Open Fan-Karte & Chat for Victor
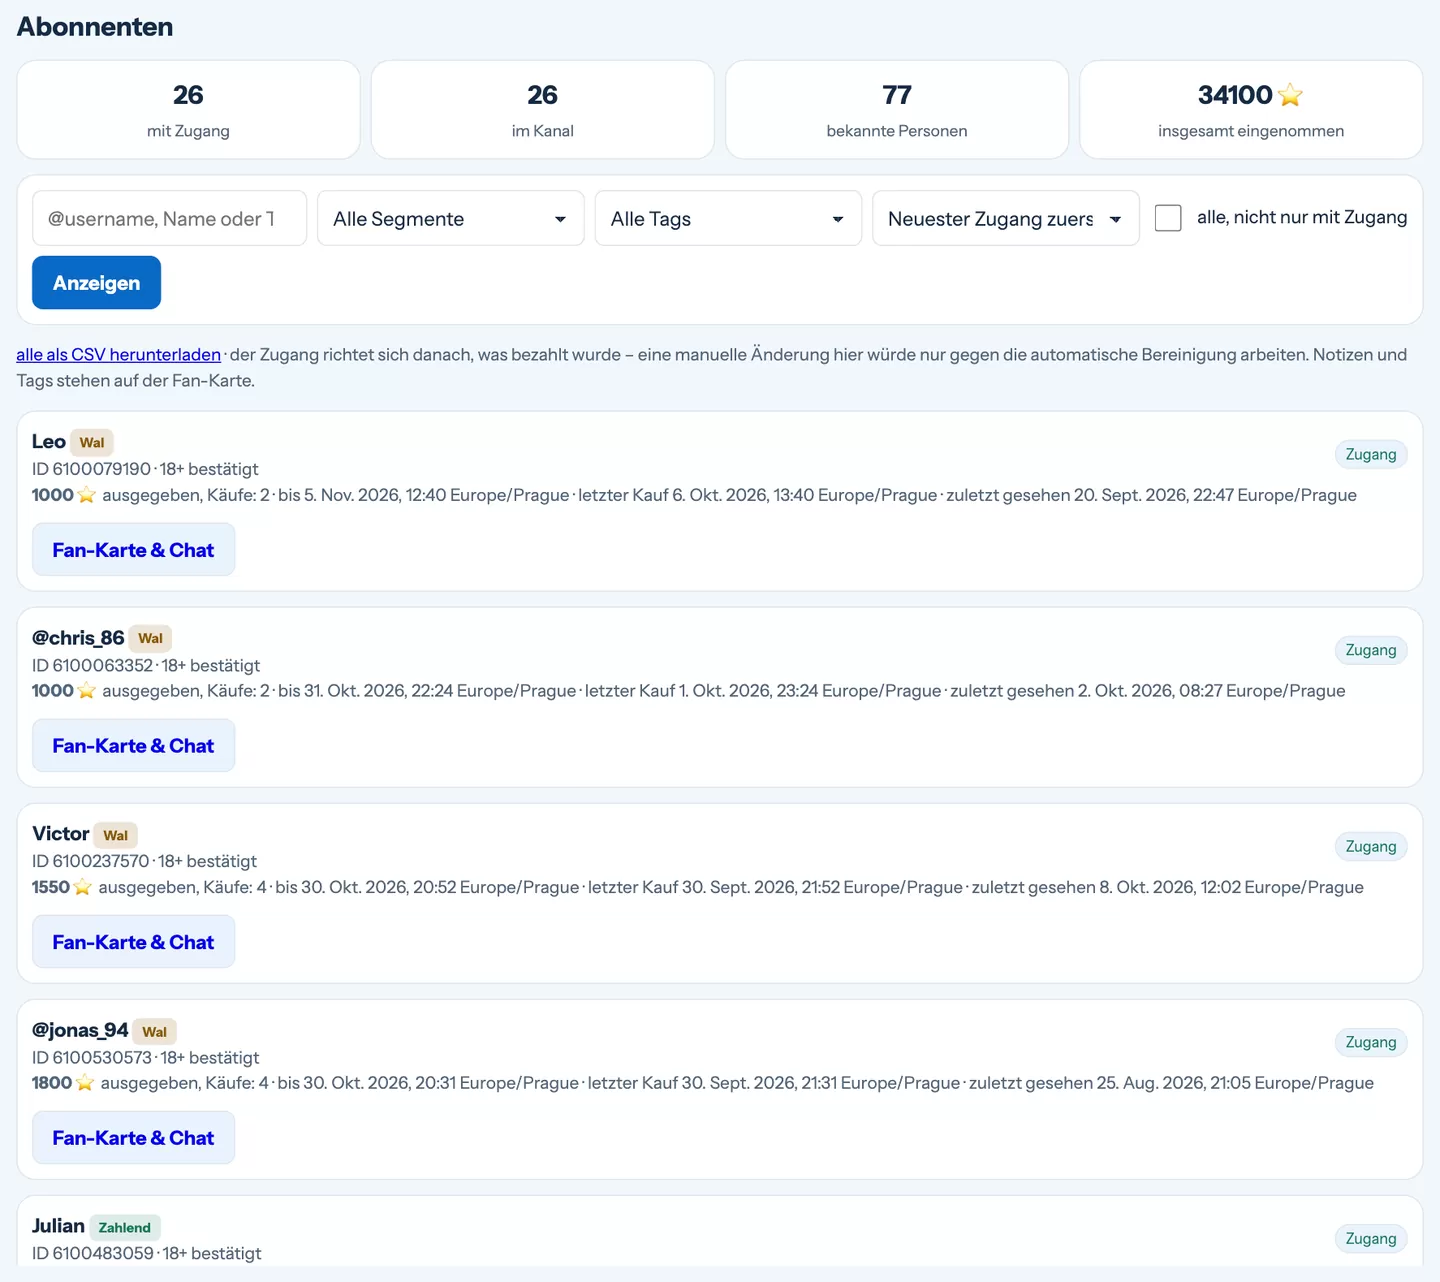This screenshot has width=1440, height=1282. coord(133,942)
